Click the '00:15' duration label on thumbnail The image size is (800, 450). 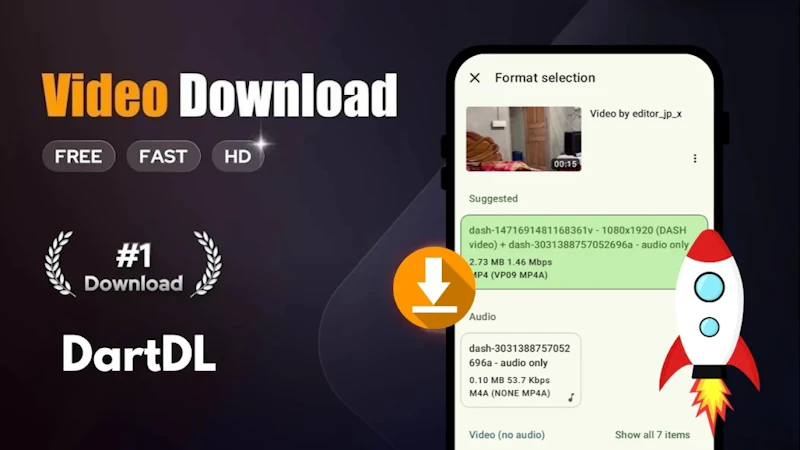point(565,164)
